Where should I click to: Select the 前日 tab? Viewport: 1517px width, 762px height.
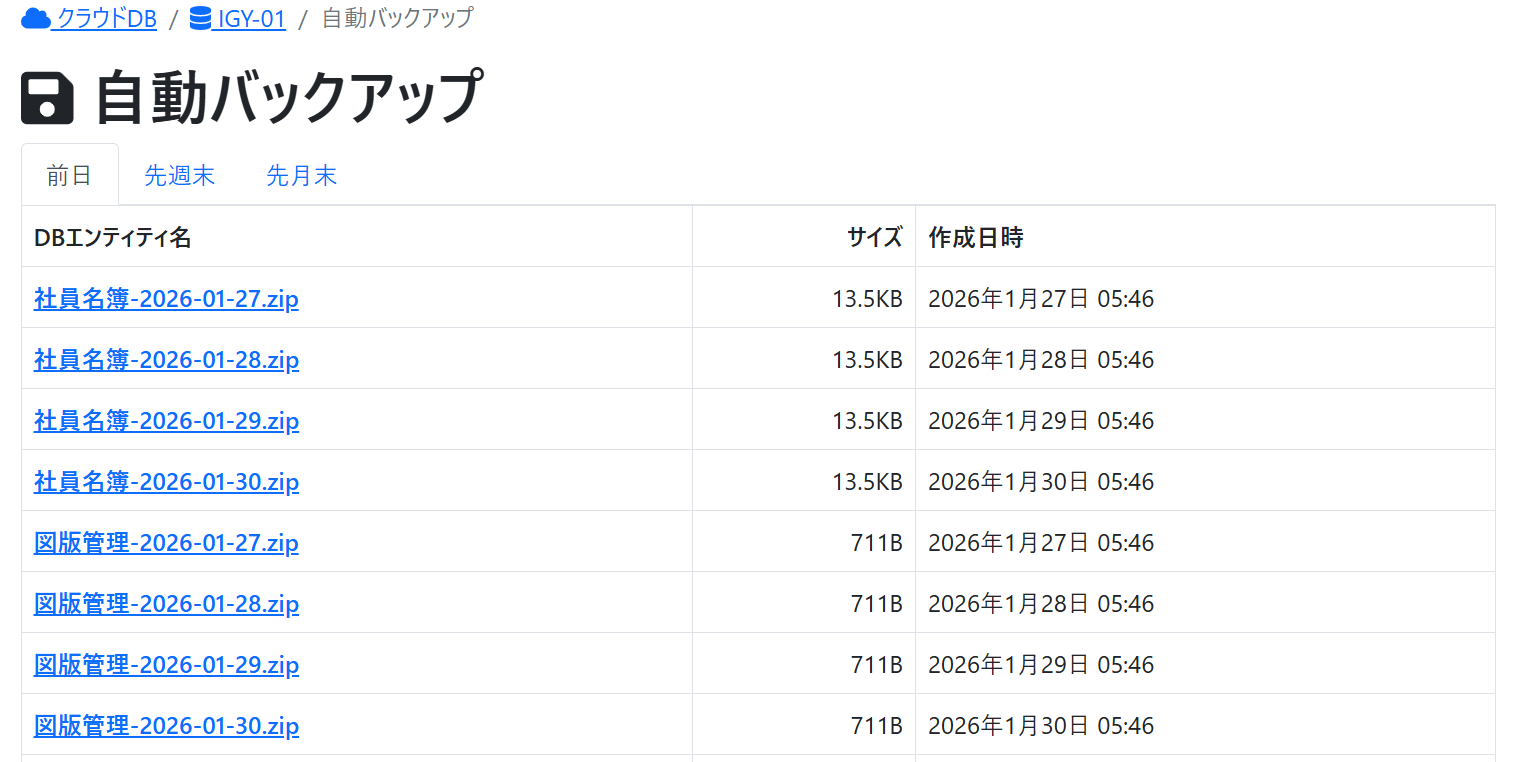point(70,176)
